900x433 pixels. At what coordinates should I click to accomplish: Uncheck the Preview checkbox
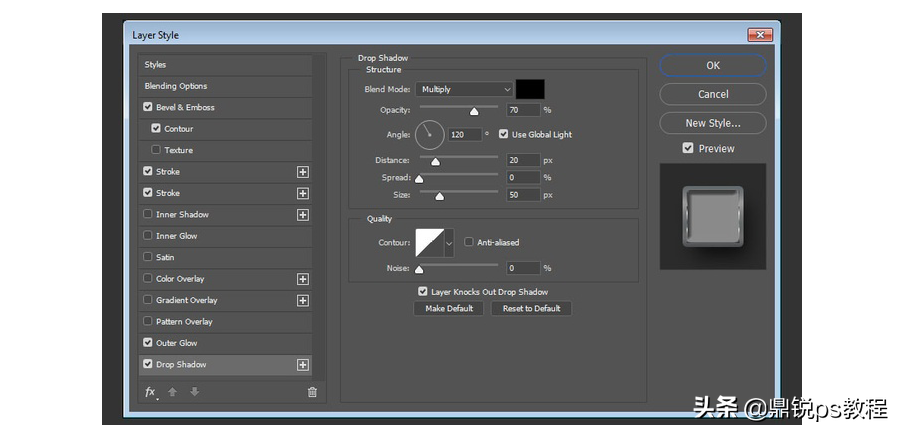[688, 148]
